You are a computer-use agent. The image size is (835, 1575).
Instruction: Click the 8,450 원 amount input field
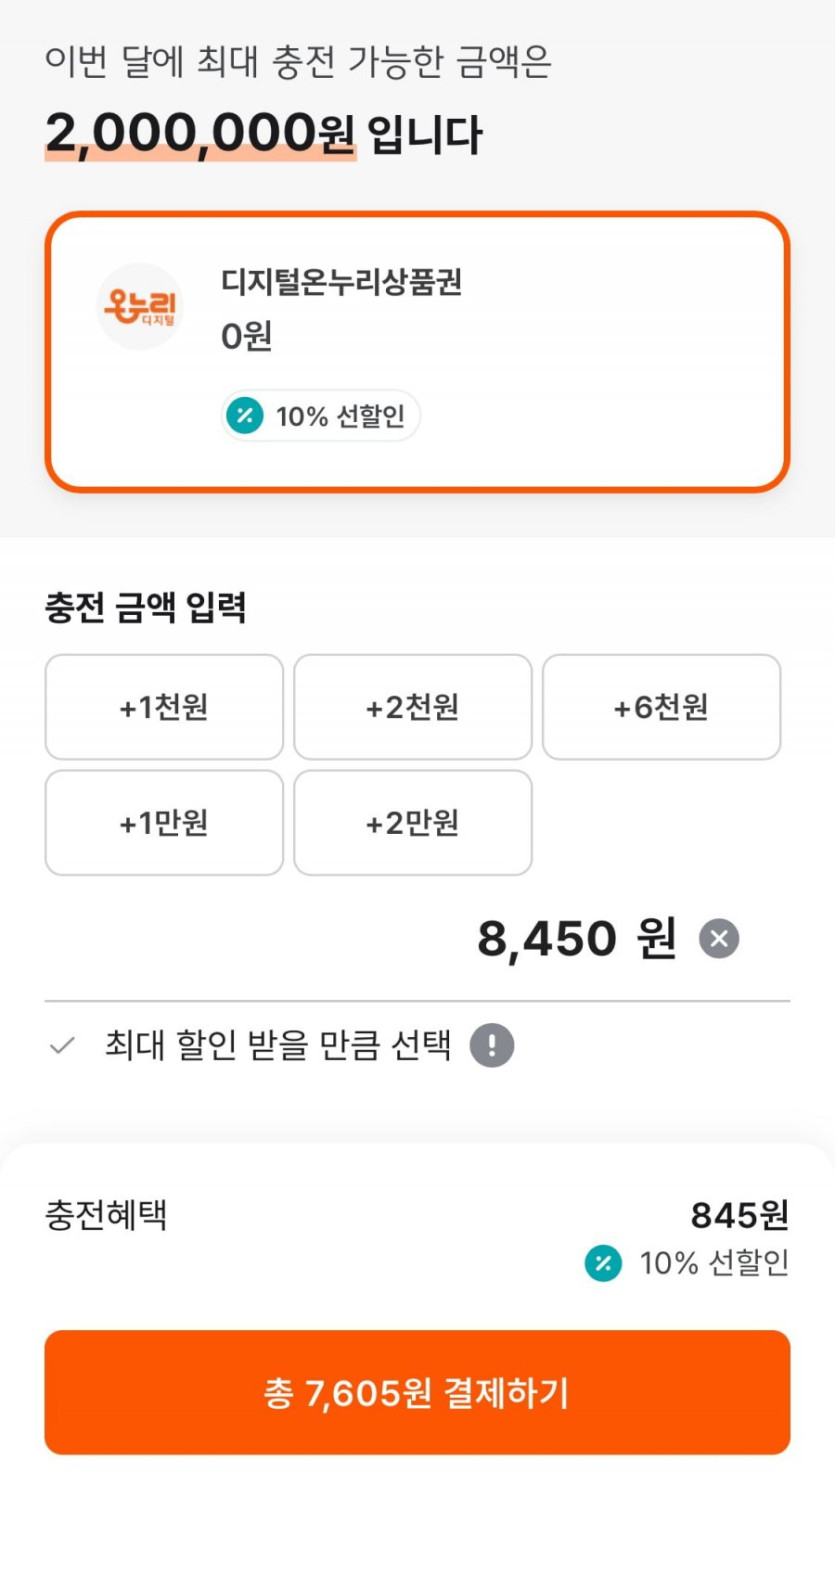(x=576, y=939)
